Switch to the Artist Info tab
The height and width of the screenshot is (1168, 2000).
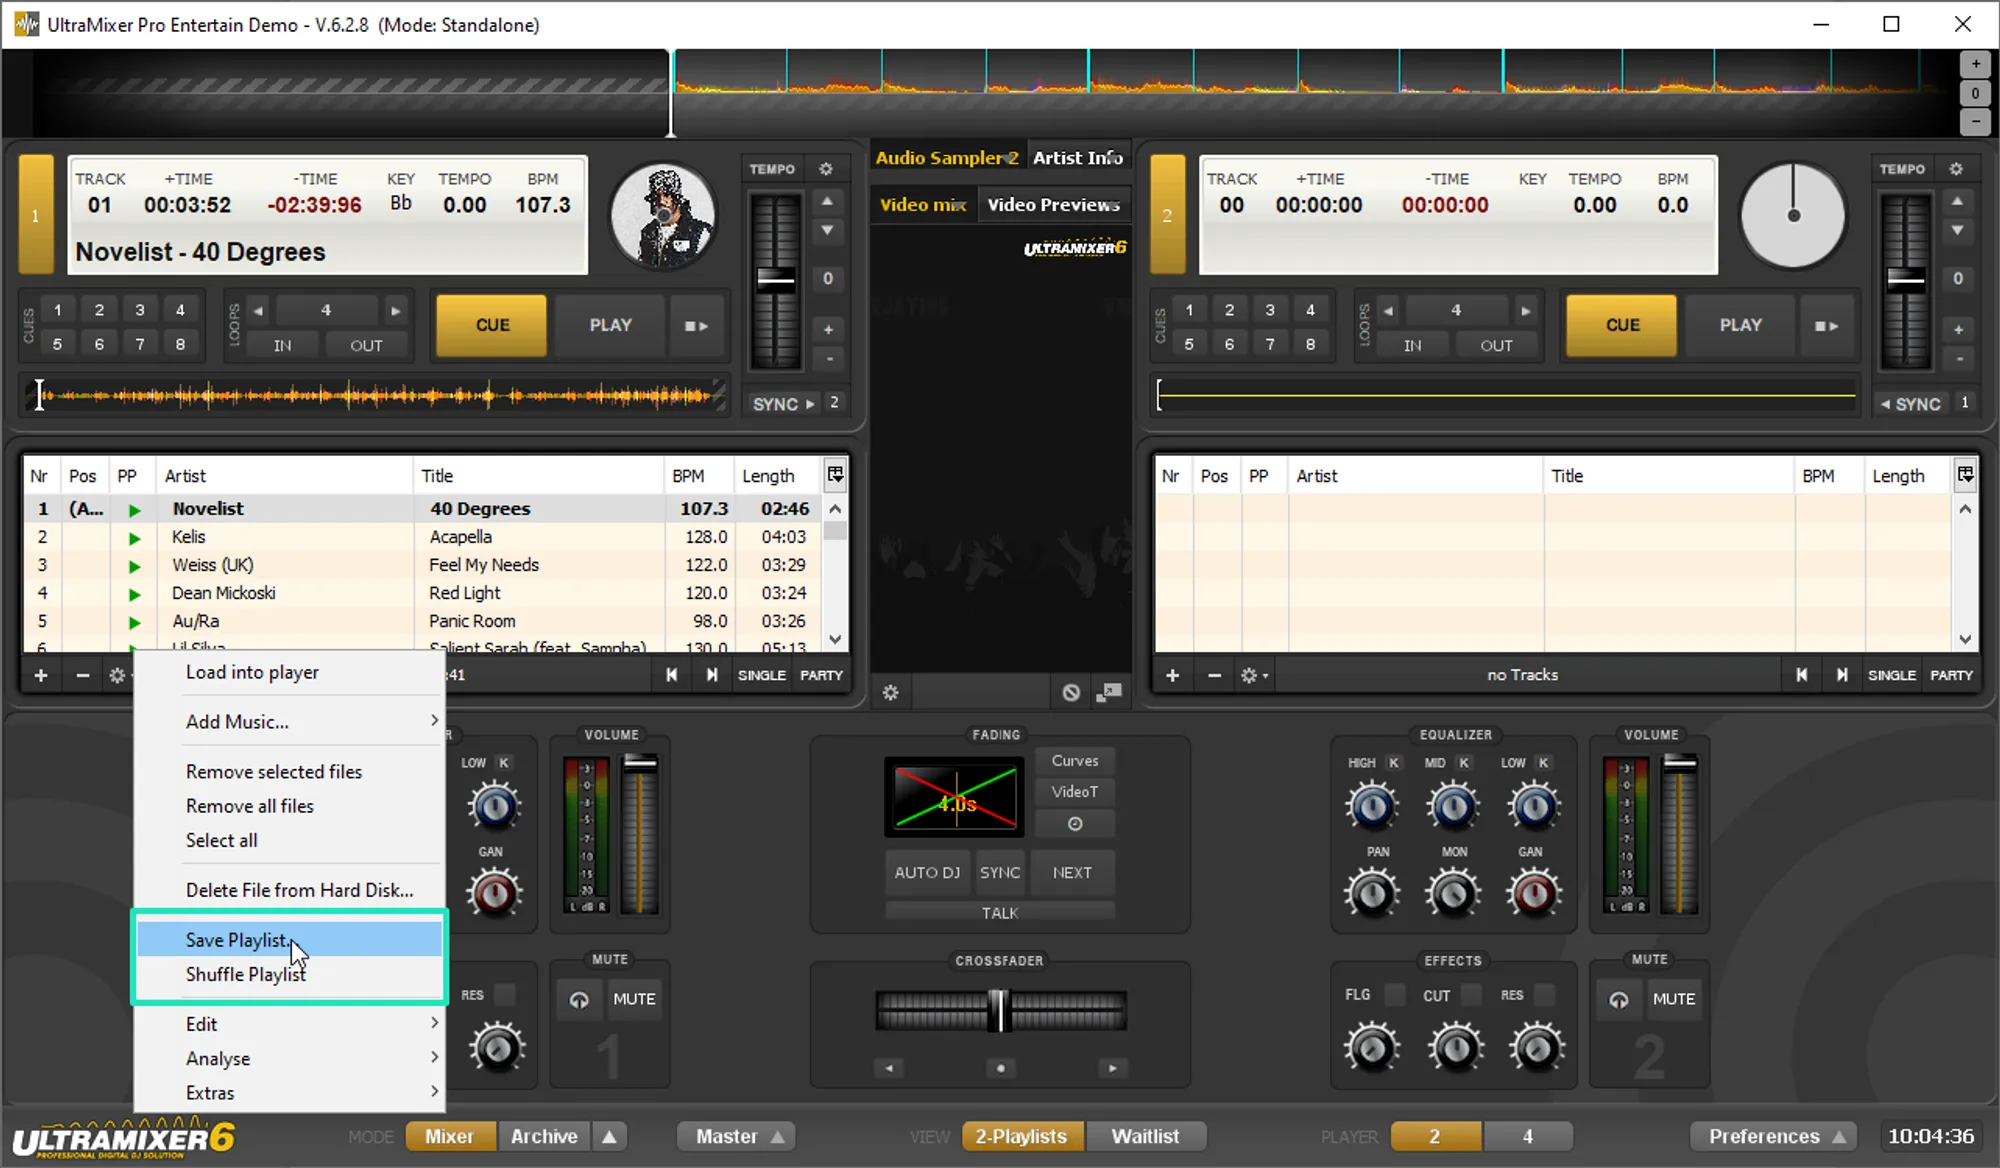click(x=1077, y=158)
